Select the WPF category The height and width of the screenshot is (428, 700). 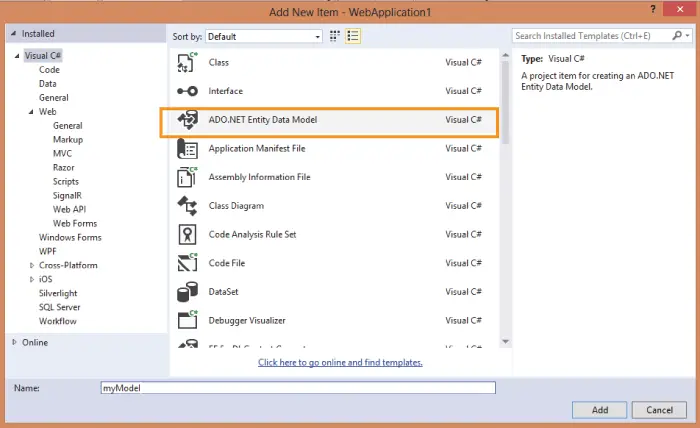pos(47,251)
